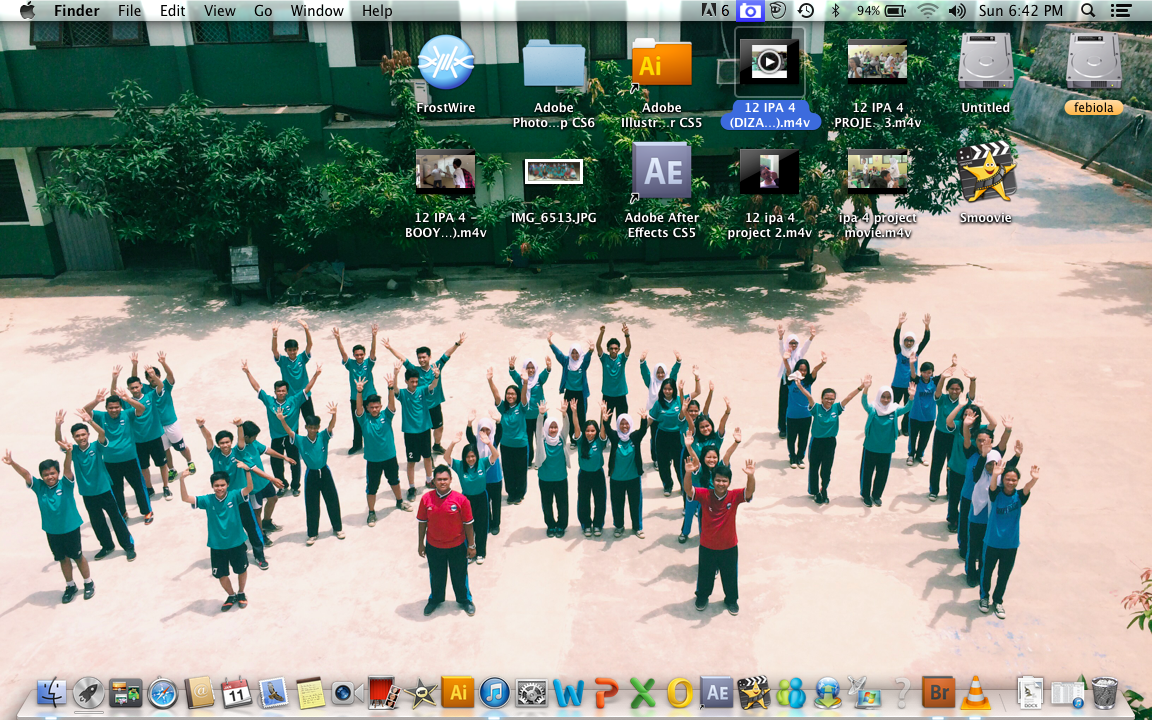
Task: Open iCal calendar in the Dock
Action: point(236,693)
